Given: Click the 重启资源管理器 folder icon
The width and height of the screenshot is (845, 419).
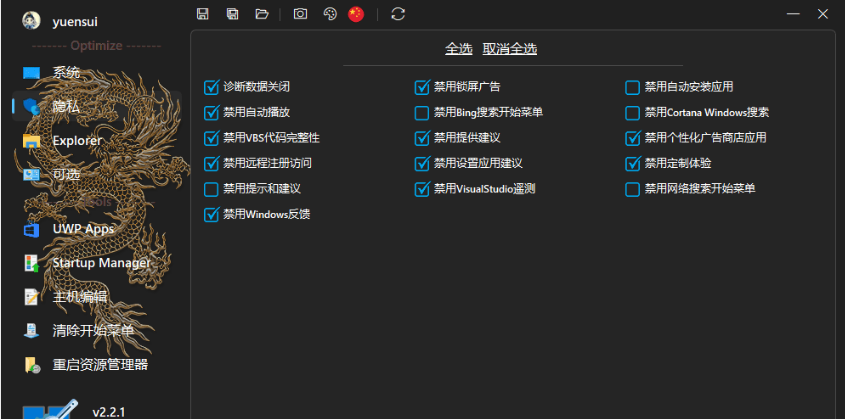Looking at the screenshot, I should (31, 365).
